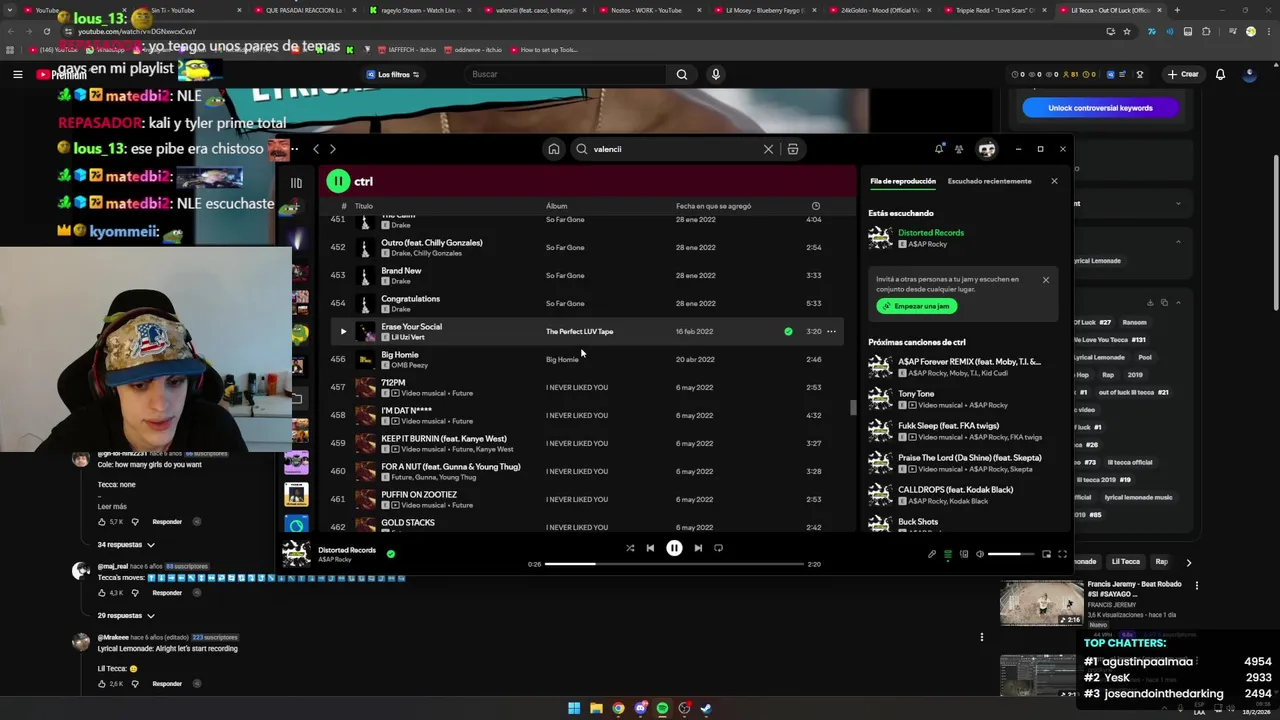Expand 34 respuestas comment replies
This screenshot has width=1280, height=720.
126,545
